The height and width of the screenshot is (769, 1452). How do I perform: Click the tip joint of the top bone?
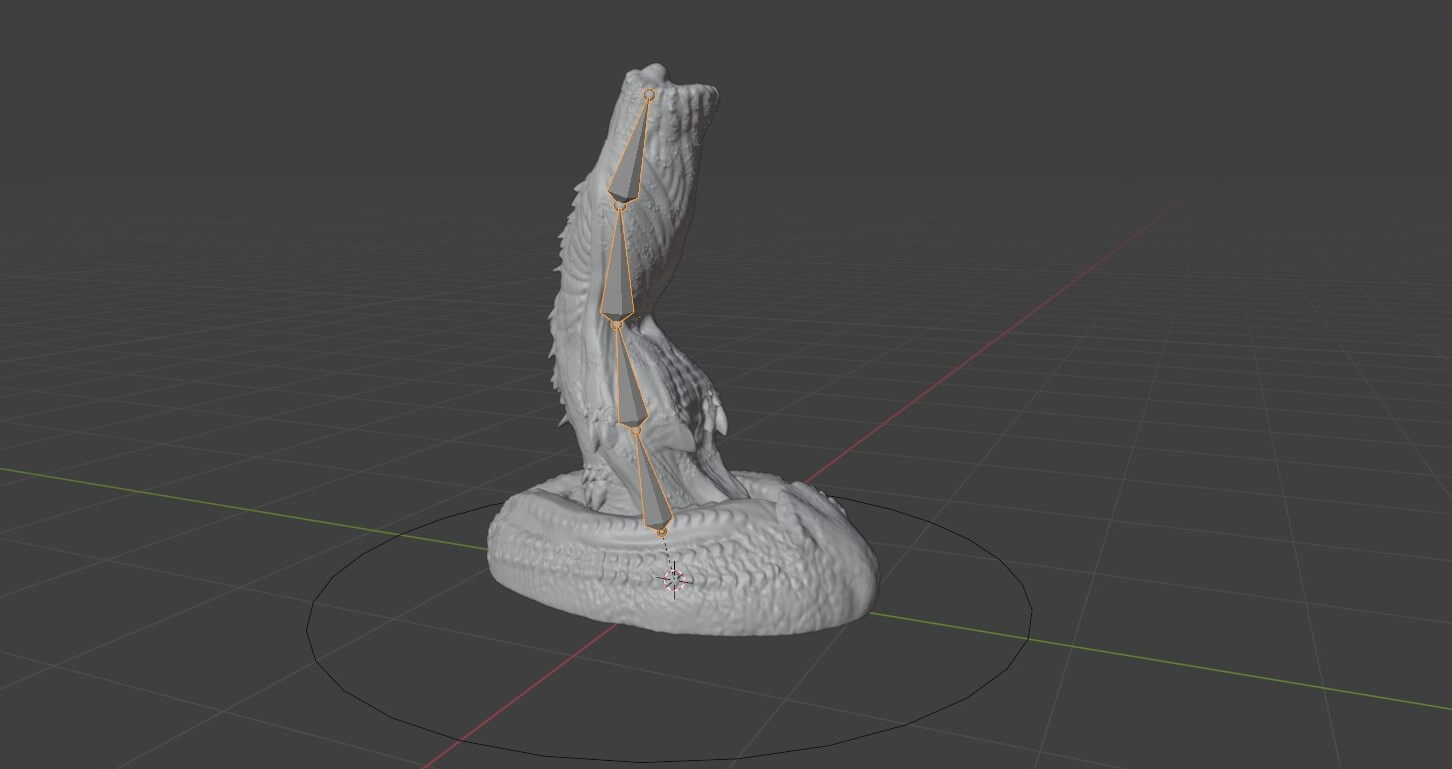click(649, 94)
